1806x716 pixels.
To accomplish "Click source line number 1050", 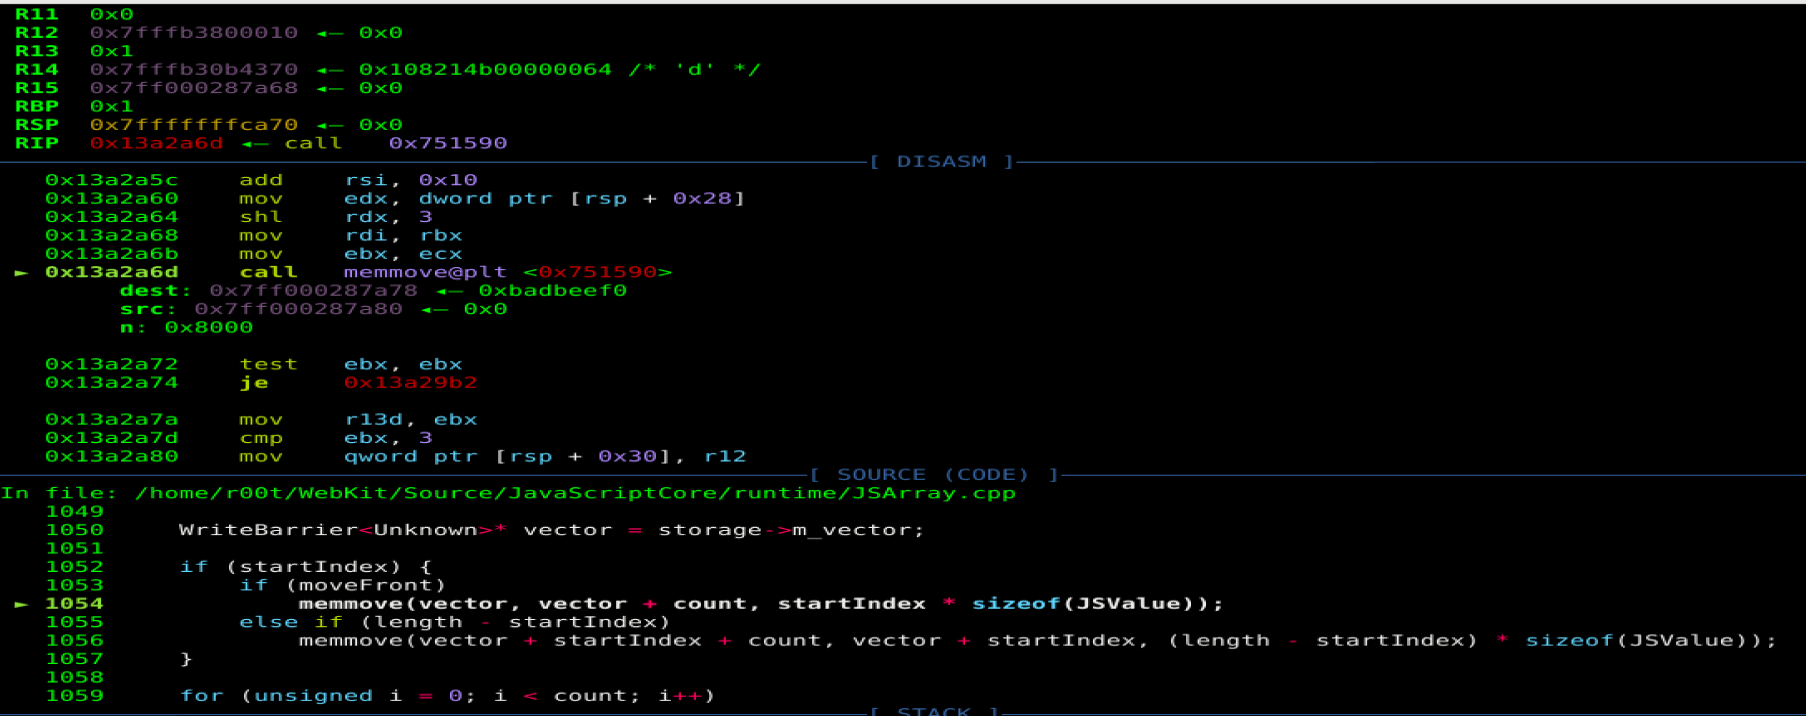I will (x=75, y=530).
